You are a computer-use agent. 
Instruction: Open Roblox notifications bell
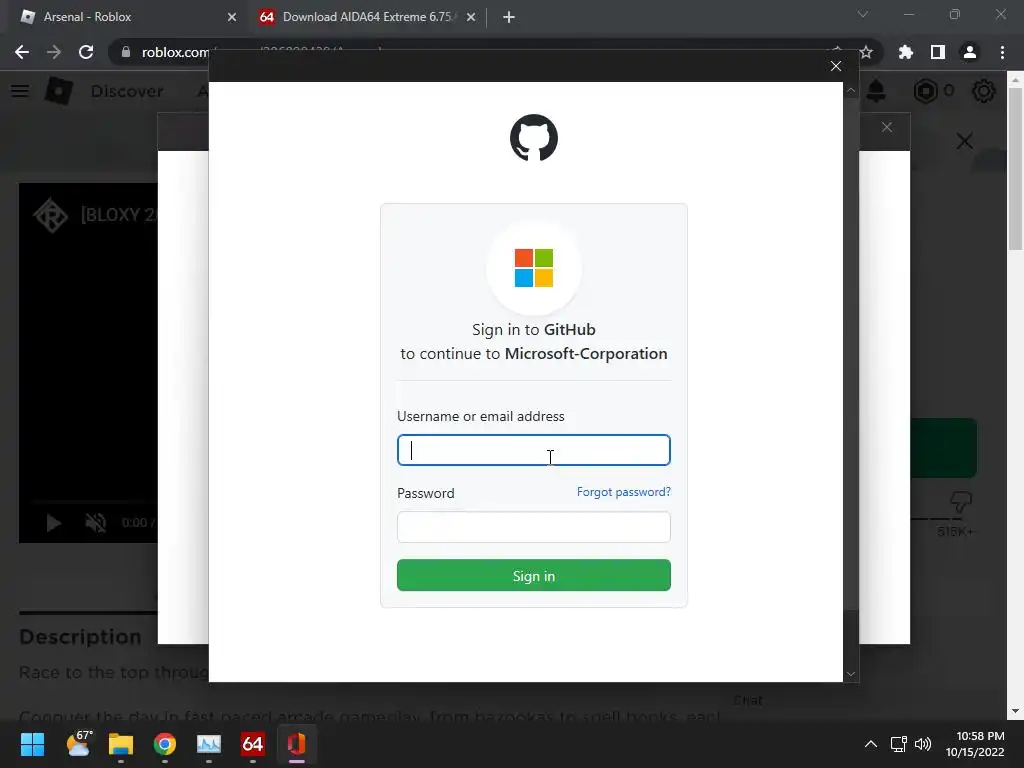pyautogui.click(x=876, y=91)
